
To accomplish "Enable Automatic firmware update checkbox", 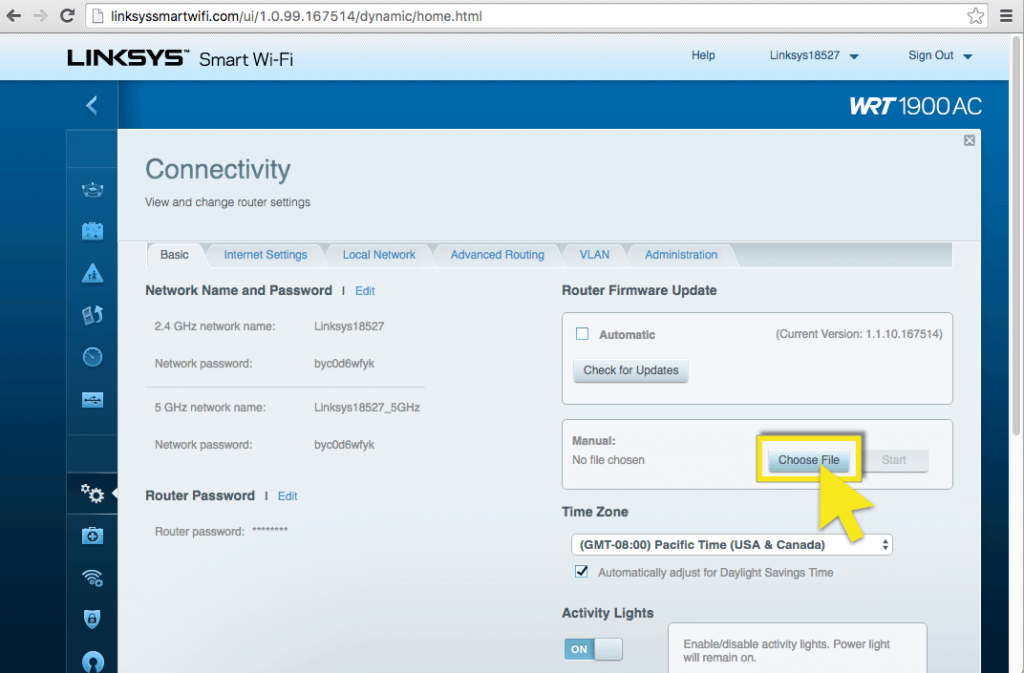I will 582,334.
